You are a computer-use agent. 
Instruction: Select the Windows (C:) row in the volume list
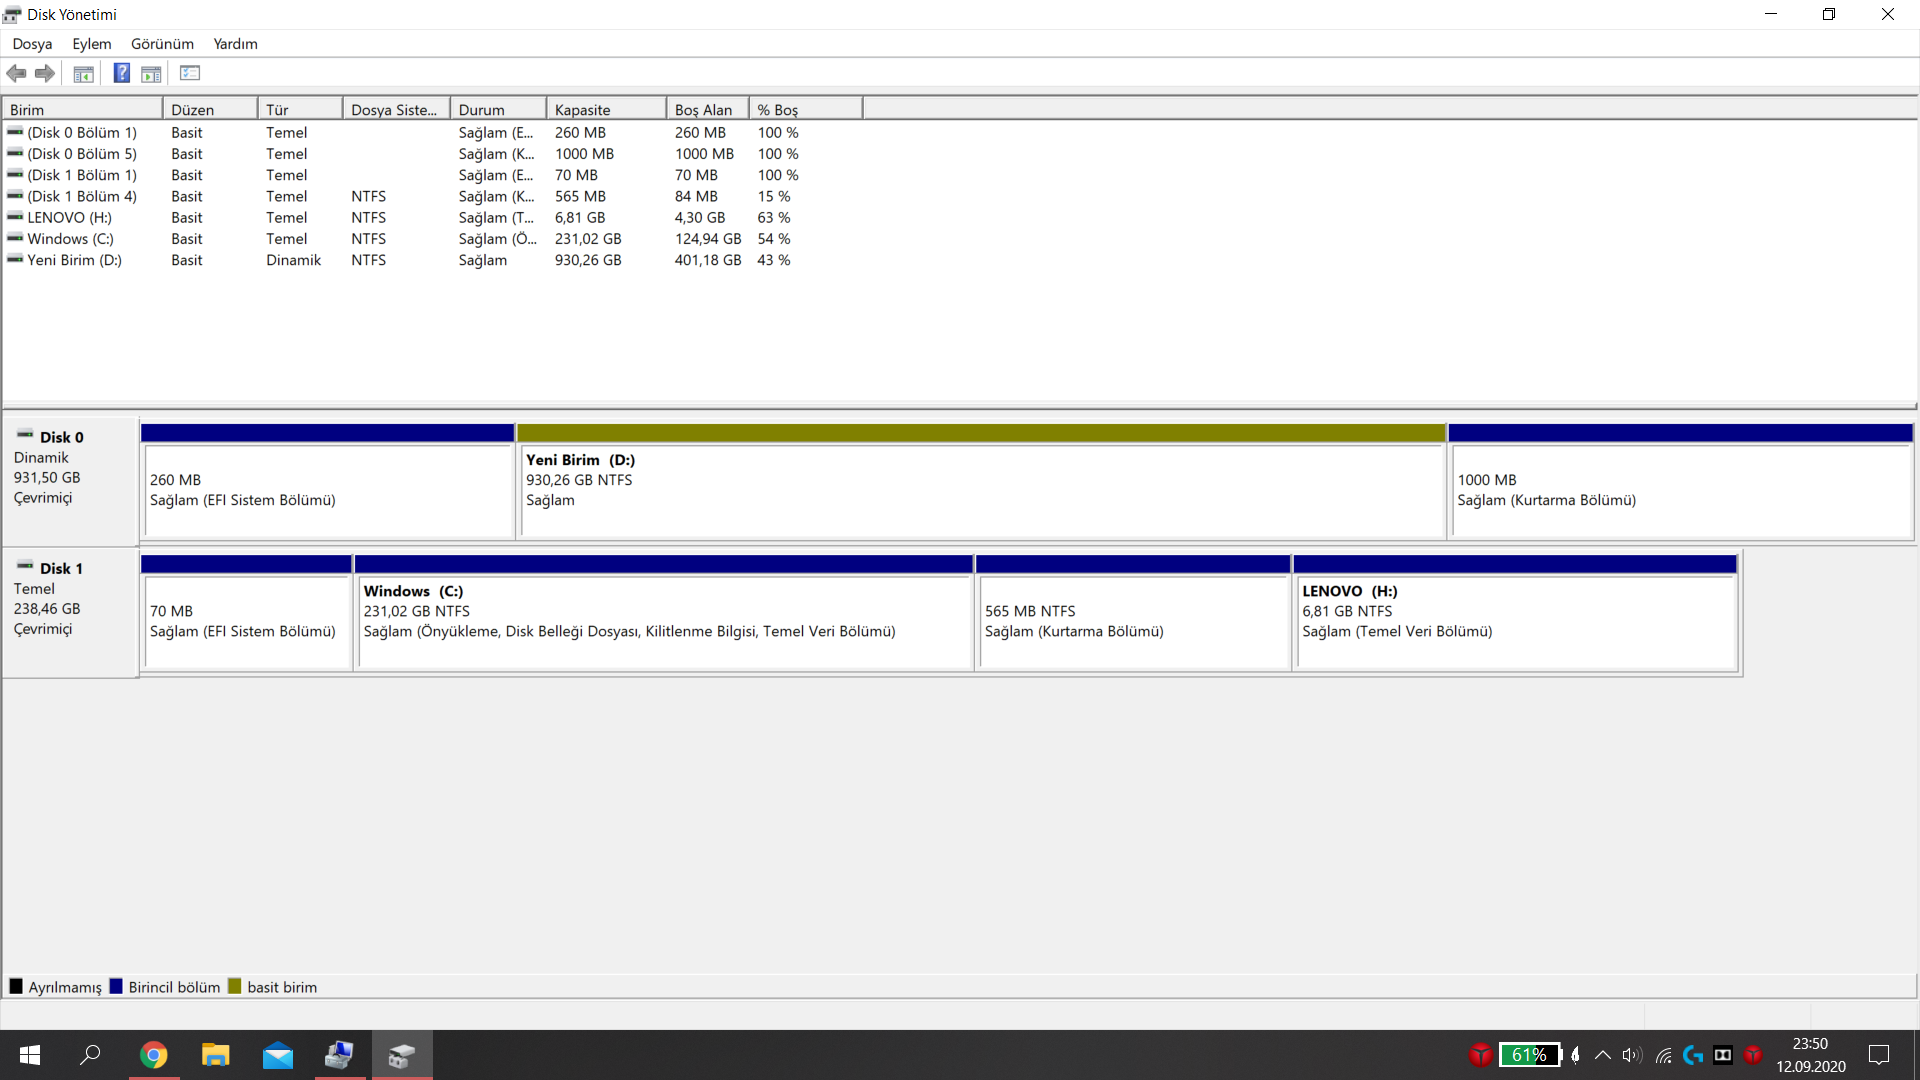point(70,239)
